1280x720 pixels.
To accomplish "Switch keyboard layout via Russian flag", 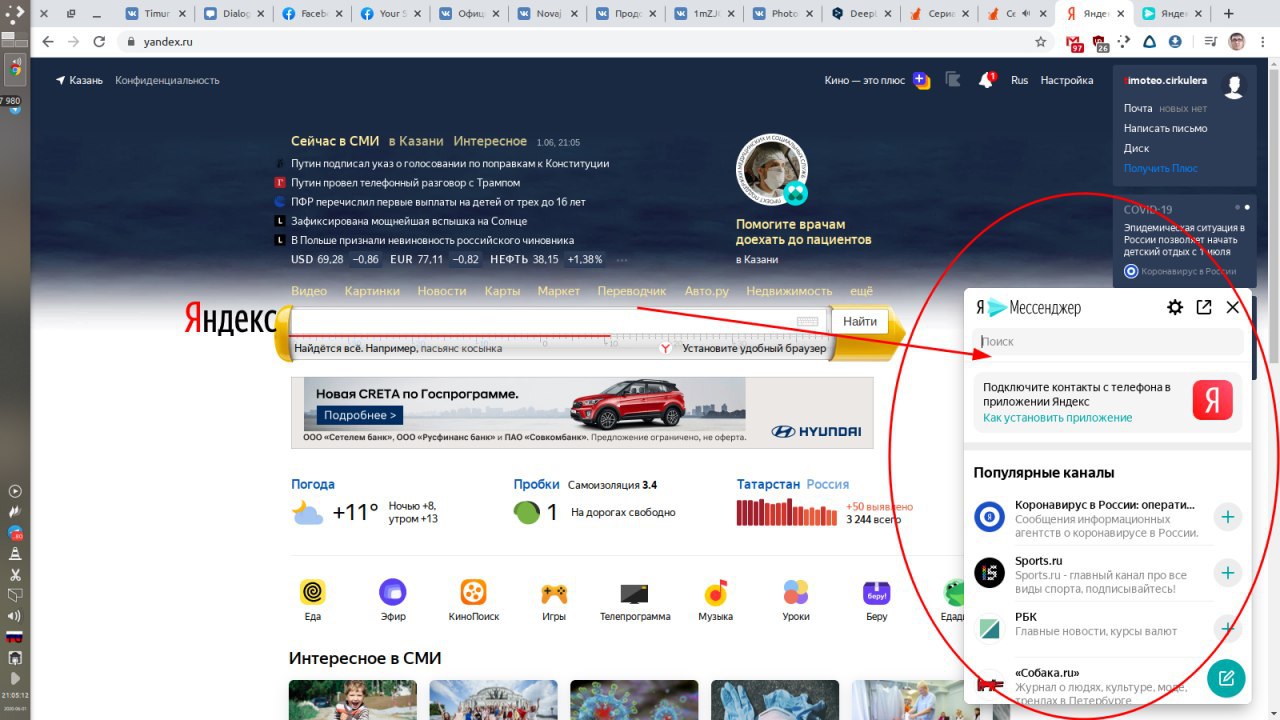I will point(15,636).
